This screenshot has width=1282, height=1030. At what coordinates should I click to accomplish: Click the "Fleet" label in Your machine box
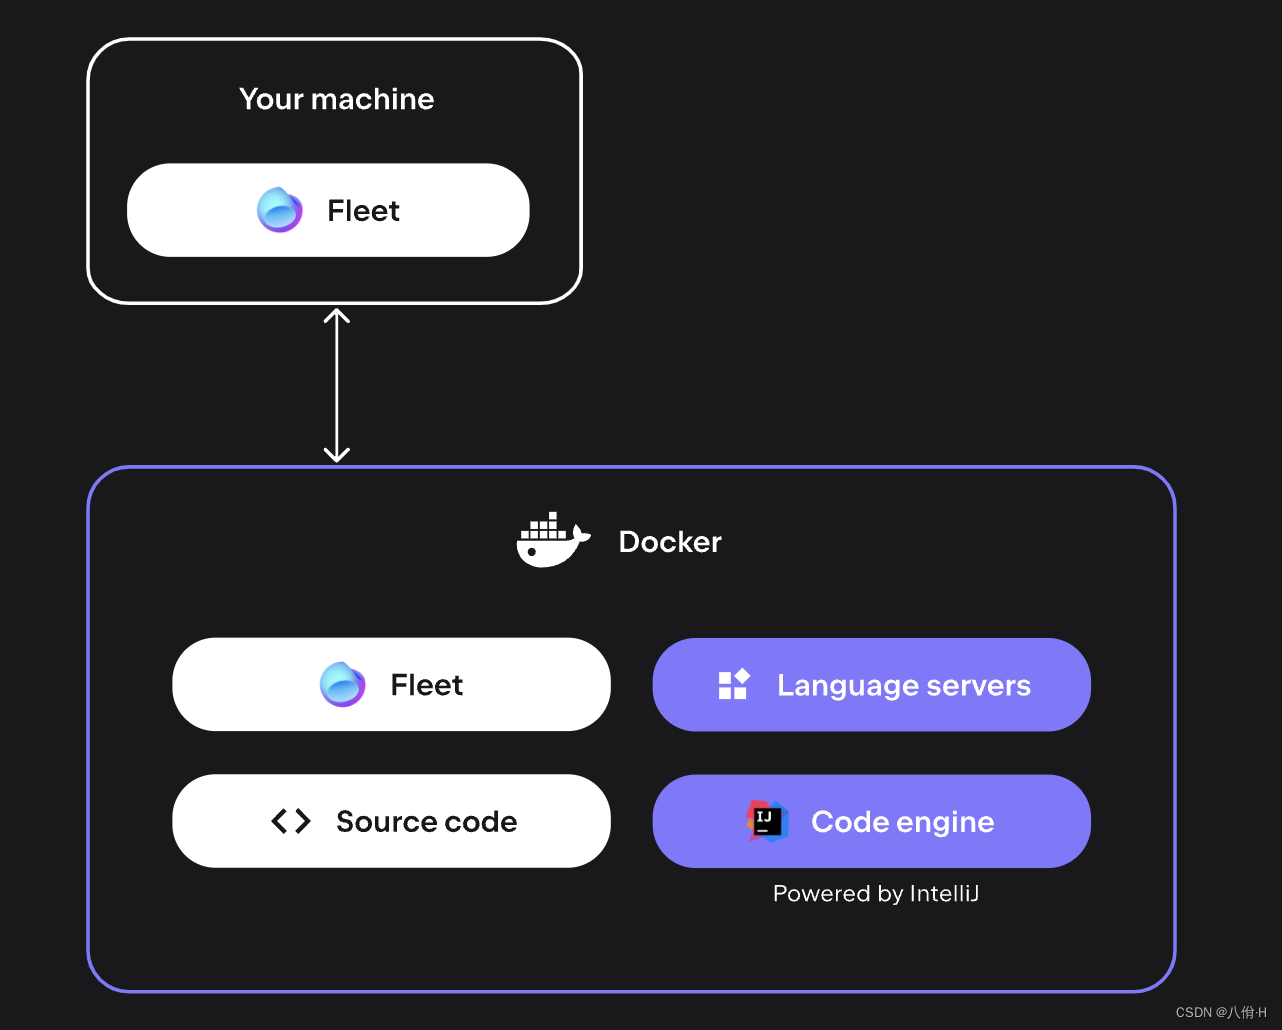364,211
